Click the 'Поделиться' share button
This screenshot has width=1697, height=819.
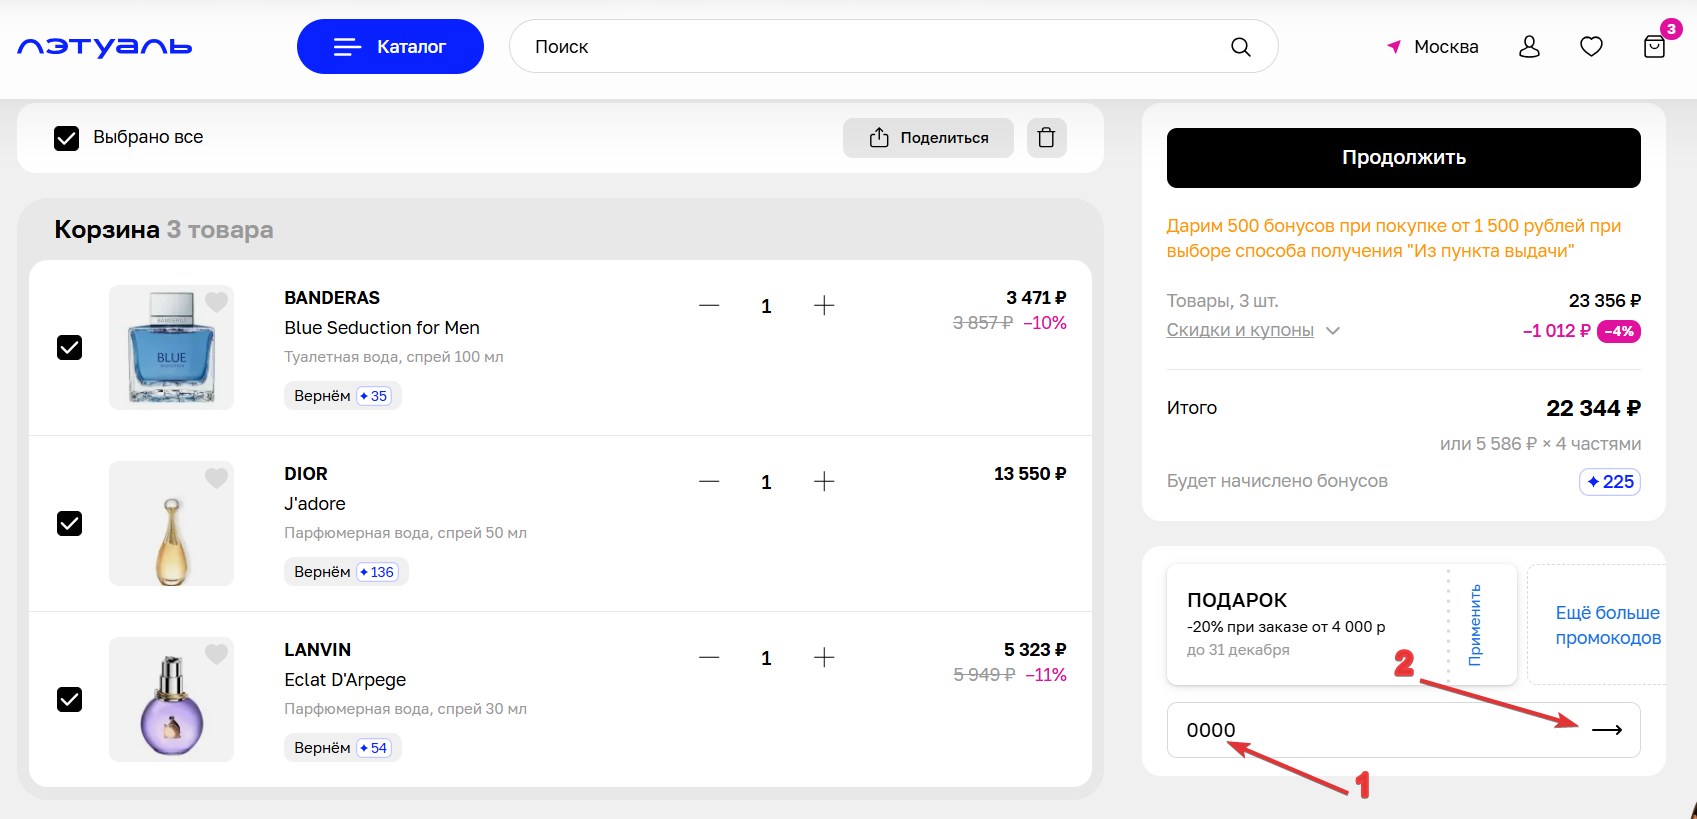click(x=928, y=138)
